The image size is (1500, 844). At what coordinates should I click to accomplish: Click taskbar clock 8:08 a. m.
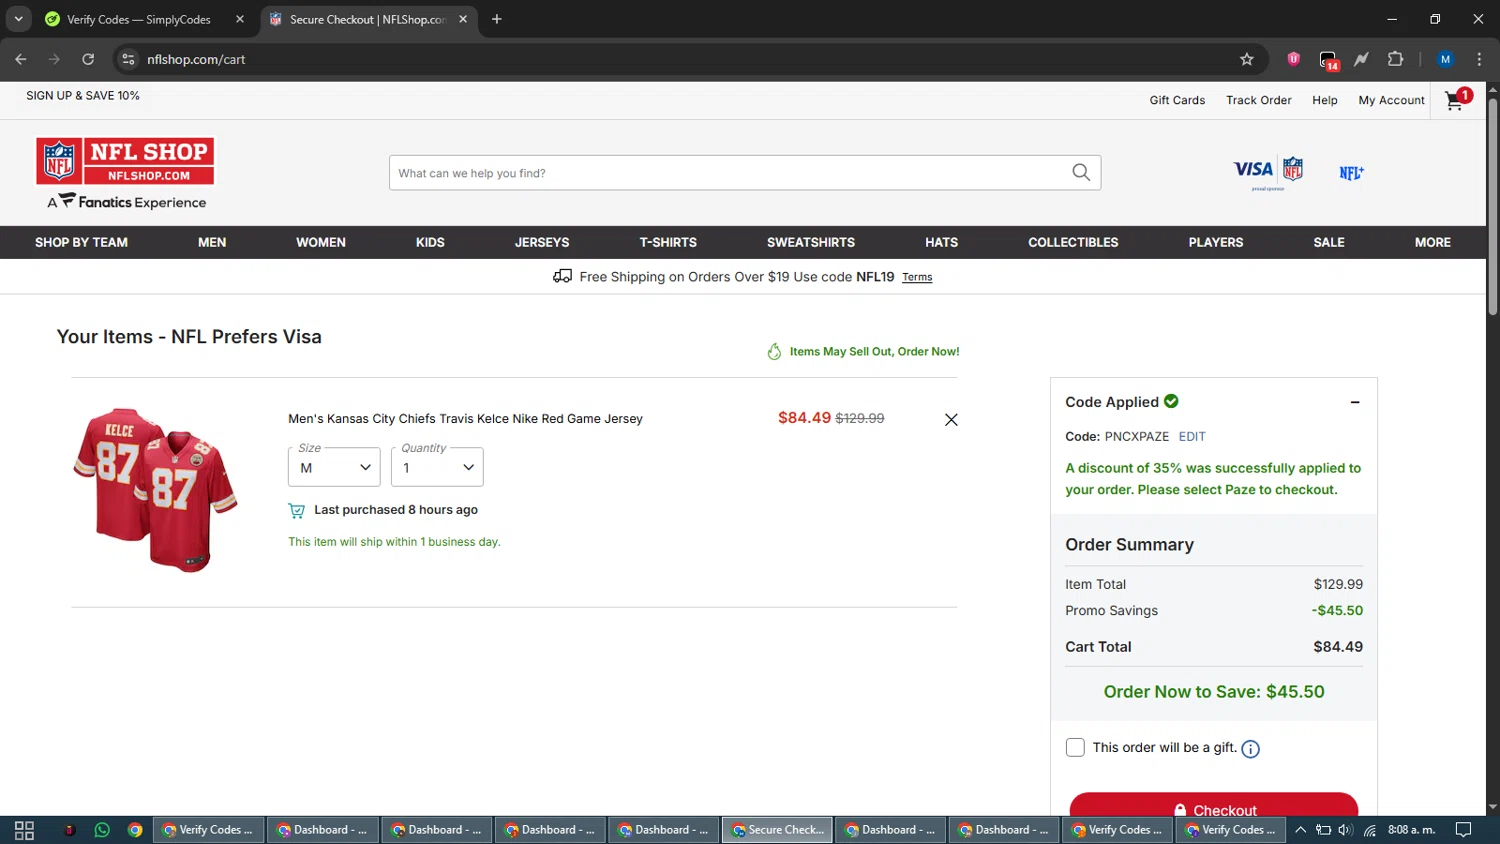pyautogui.click(x=1411, y=830)
